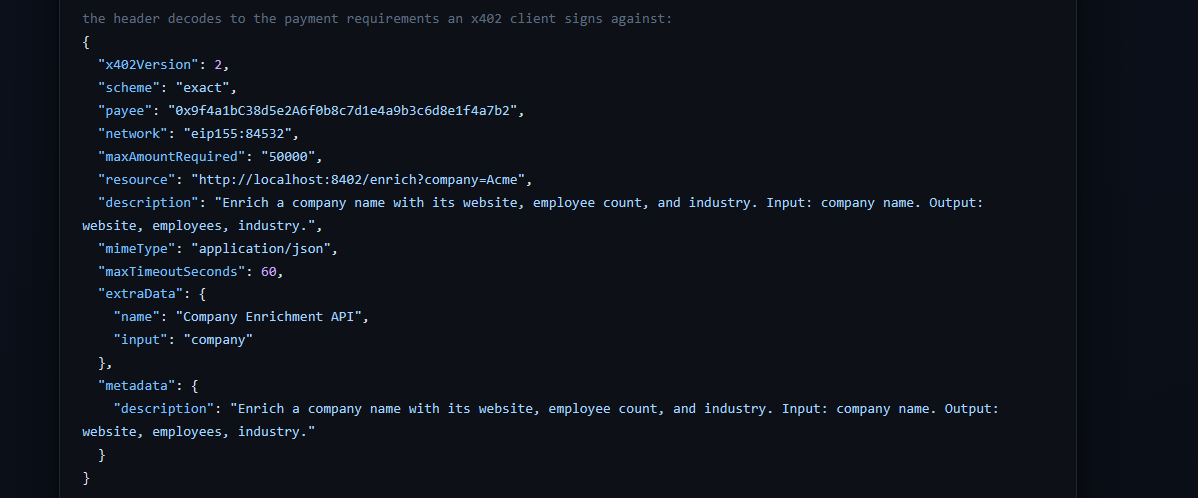Select the "maxTimeoutSeconds" key

(x=172, y=270)
